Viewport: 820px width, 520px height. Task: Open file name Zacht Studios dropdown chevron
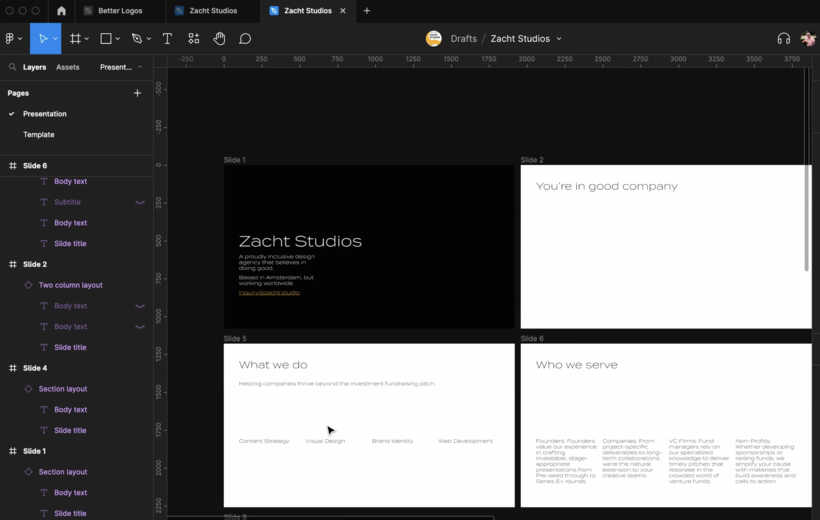point(559,39)
